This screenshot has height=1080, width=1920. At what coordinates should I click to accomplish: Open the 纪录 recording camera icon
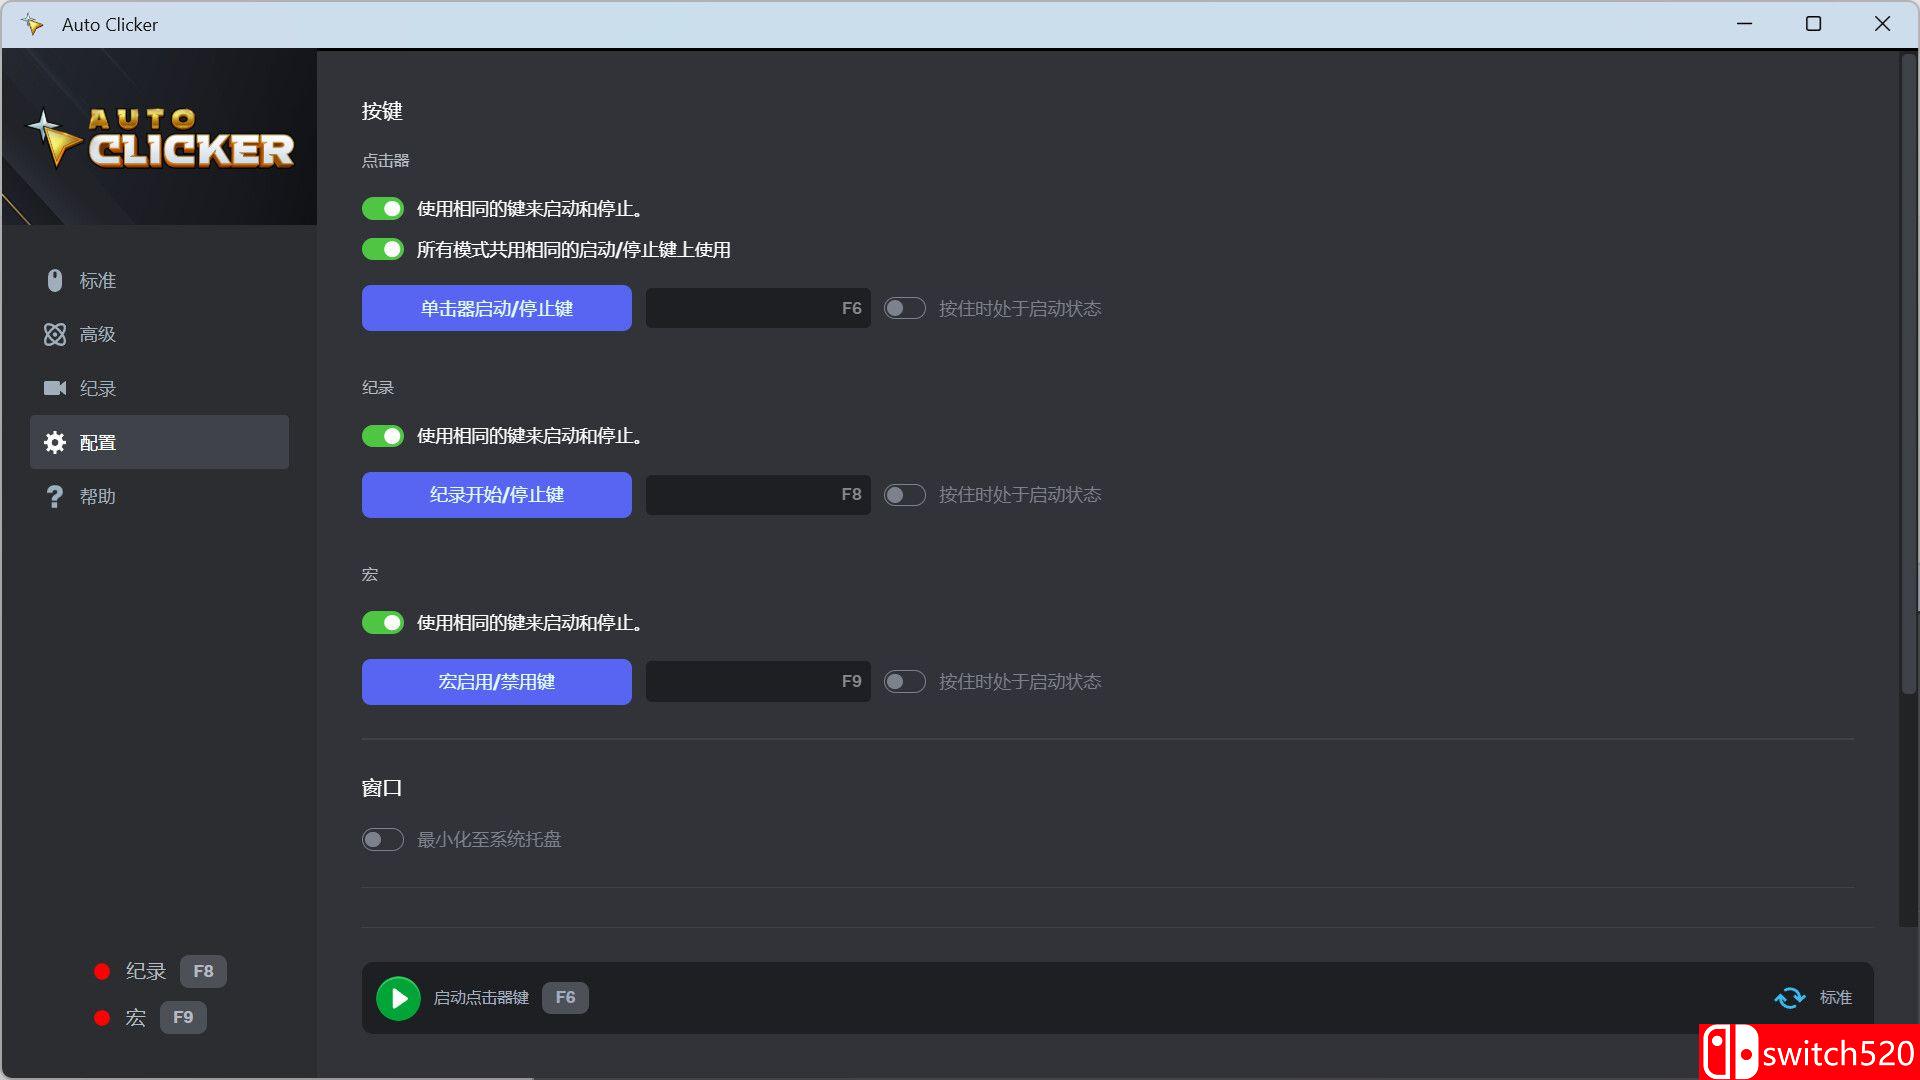55,388
